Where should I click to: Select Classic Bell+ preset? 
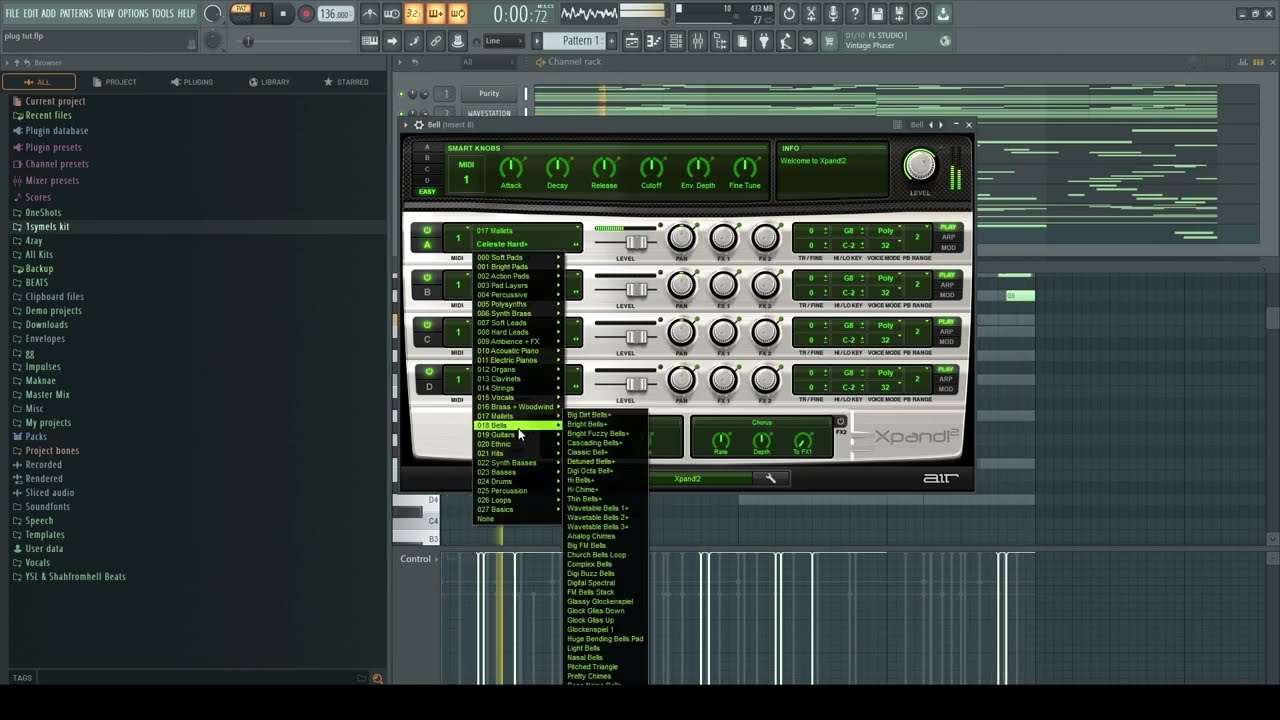tap(588, 452)
